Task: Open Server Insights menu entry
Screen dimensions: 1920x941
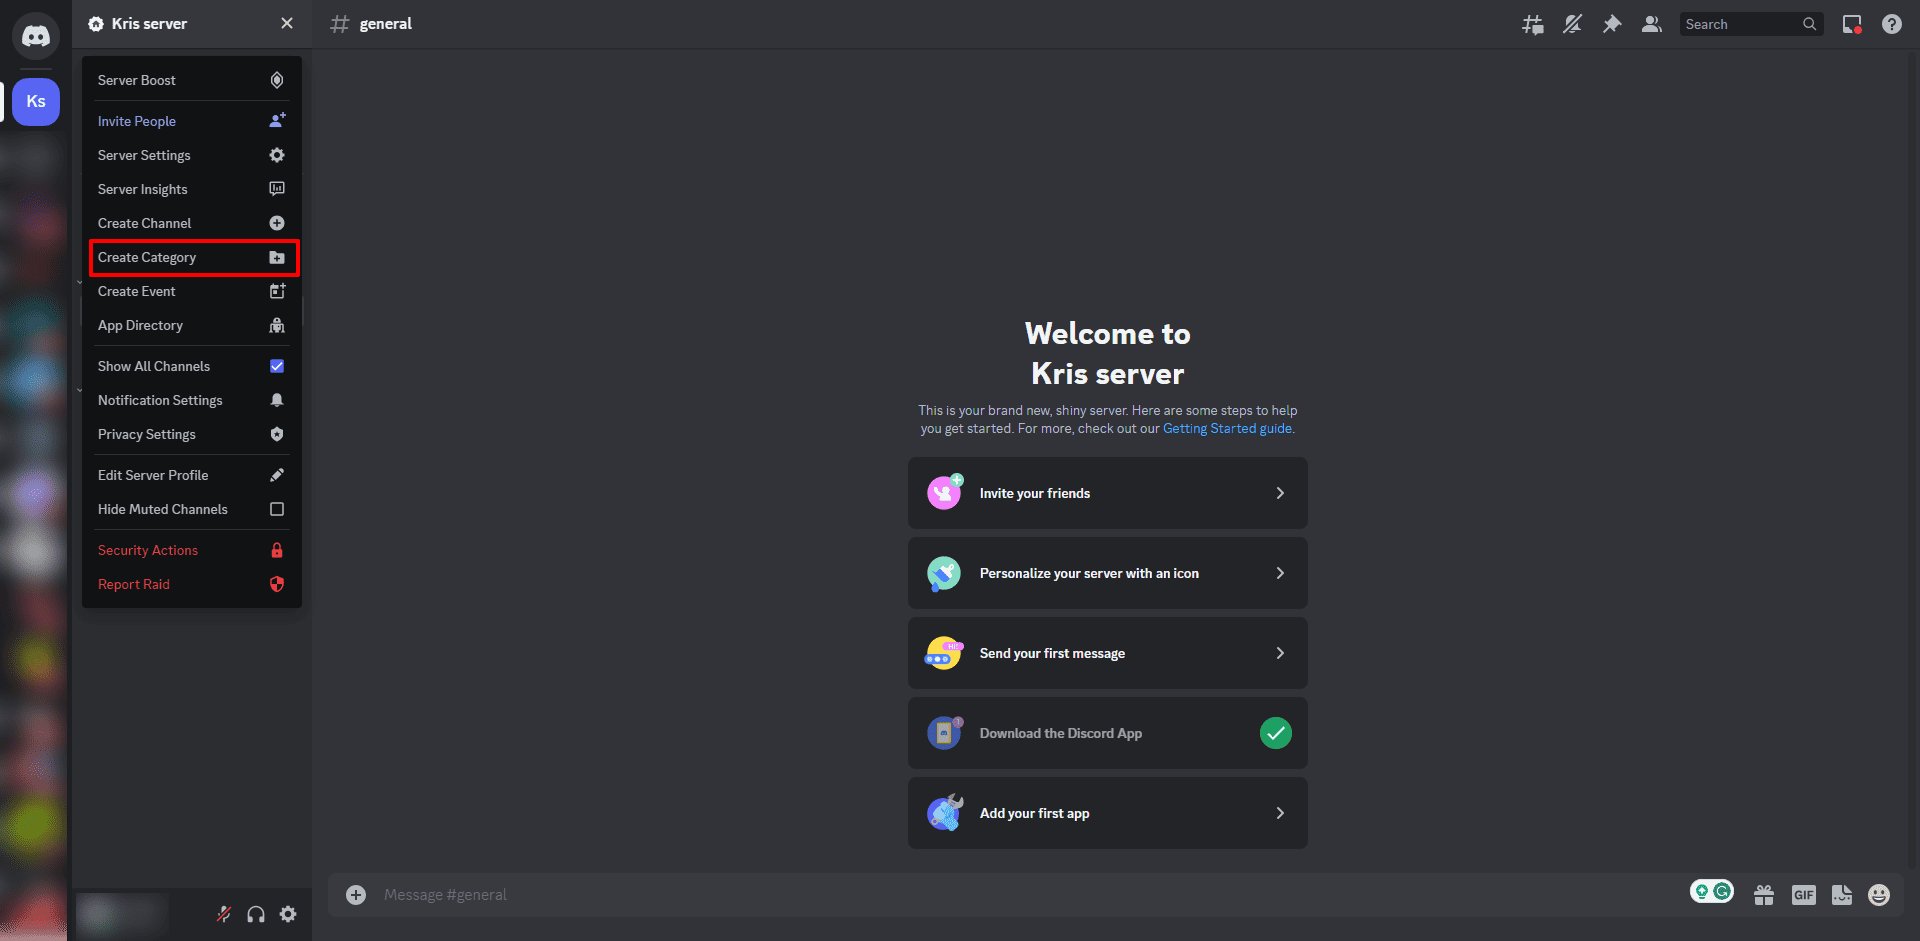Action: (191, 189)
